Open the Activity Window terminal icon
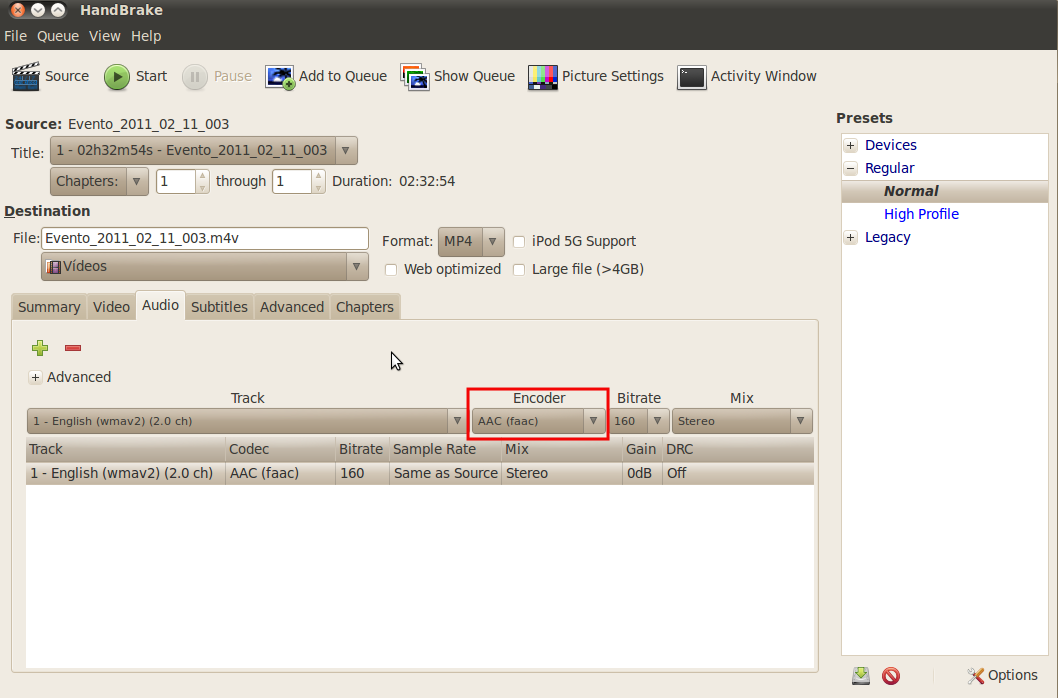Viewport: 1058px width, 698px height. [x=692, y=77]
